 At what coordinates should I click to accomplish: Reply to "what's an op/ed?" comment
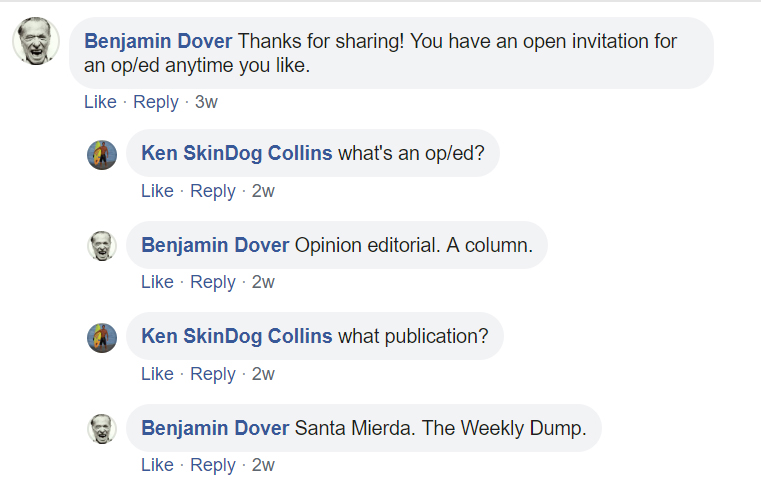(212, 191)
